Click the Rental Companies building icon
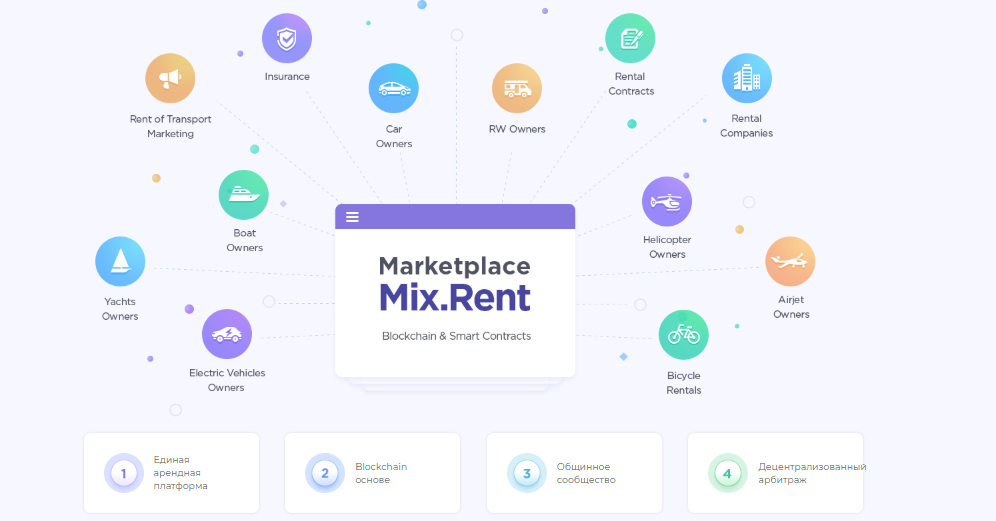Image resolution: width=996 pixels, height=521 pixels. click(x=747, y=79)
